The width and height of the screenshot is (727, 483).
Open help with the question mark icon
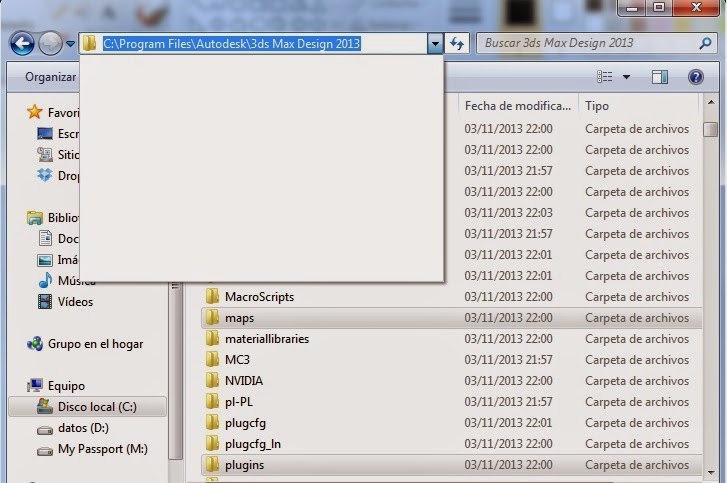[695, 77]
